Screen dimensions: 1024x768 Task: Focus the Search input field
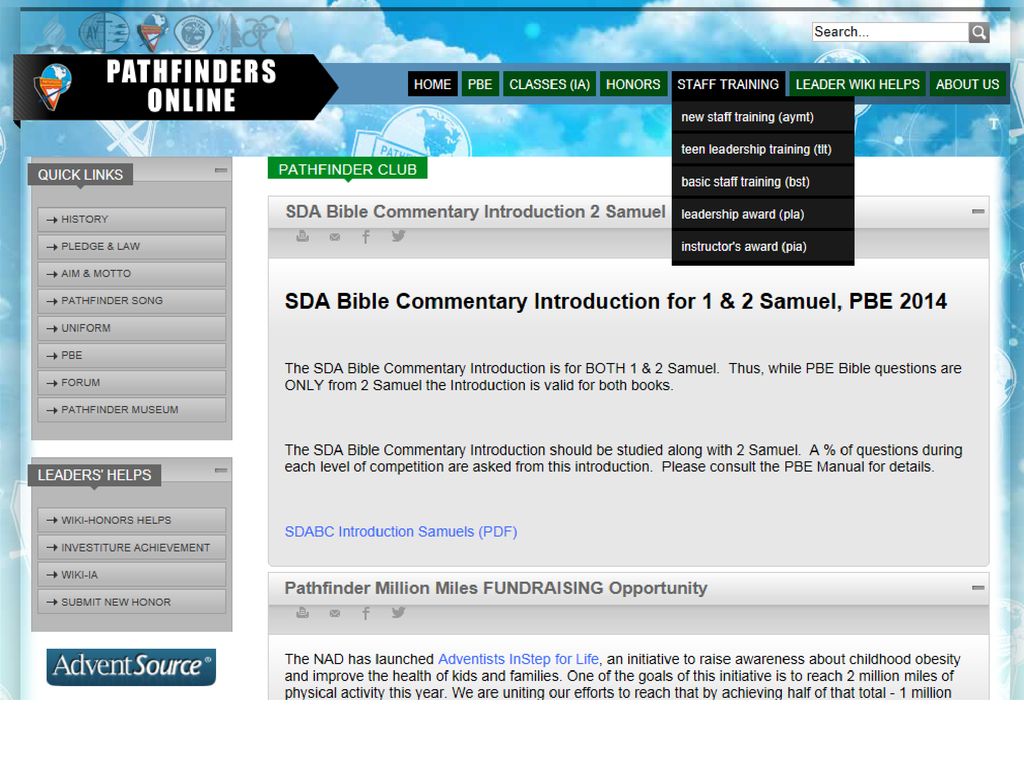coord(890,32)
